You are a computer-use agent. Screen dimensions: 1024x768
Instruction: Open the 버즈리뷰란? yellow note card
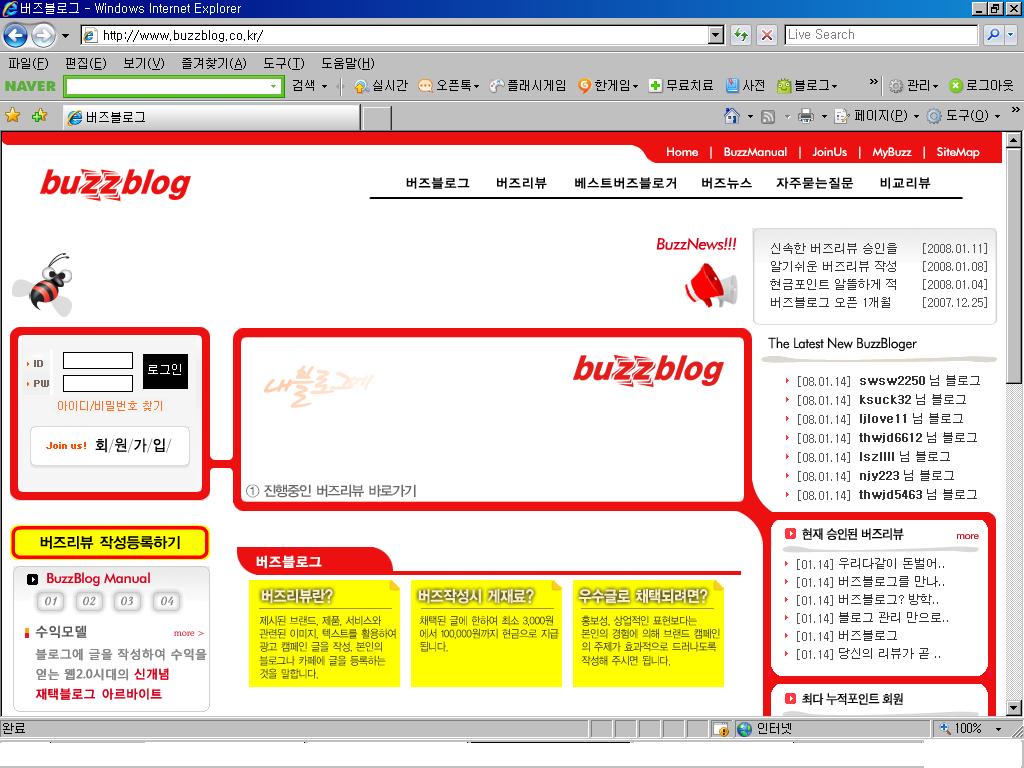[324, 633]
